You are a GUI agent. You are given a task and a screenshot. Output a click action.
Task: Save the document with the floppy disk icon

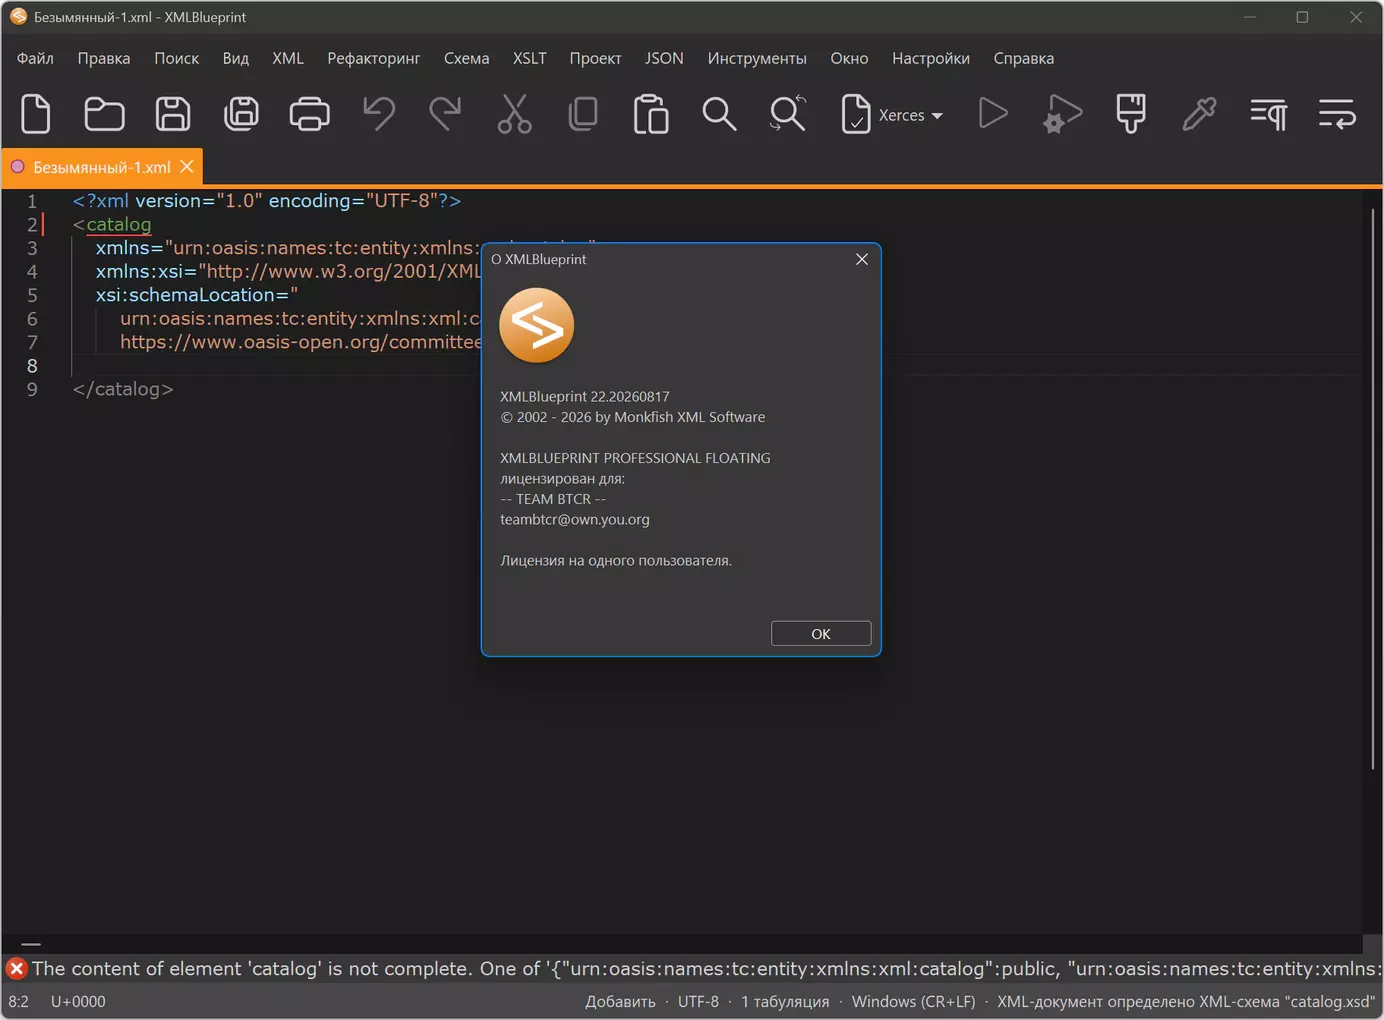click(x=173, y=114)
